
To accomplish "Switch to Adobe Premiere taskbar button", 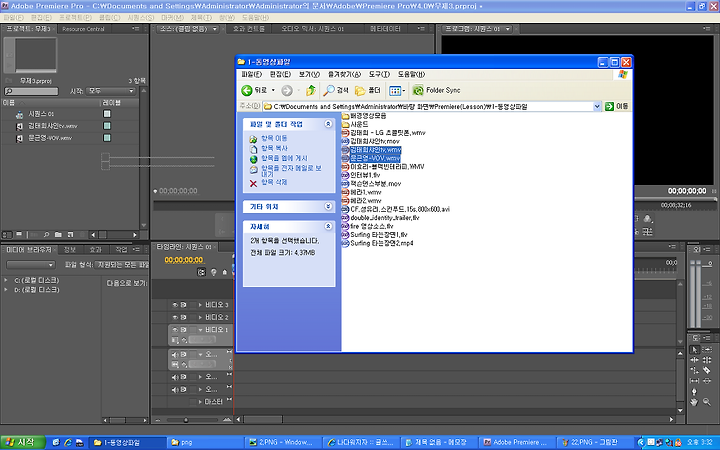I will pyautogui.click(x=516, y=442).
